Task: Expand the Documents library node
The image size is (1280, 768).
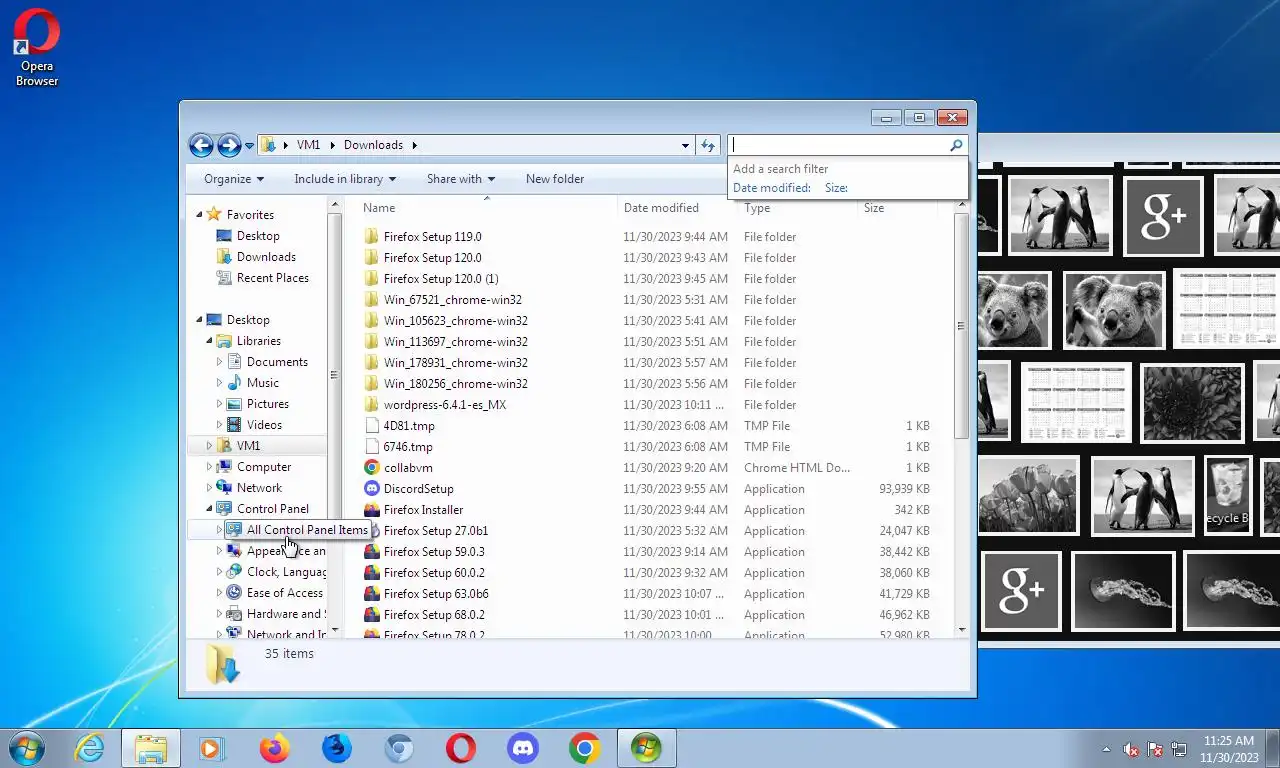Action: pyautogui.click(x=220, y=362)
